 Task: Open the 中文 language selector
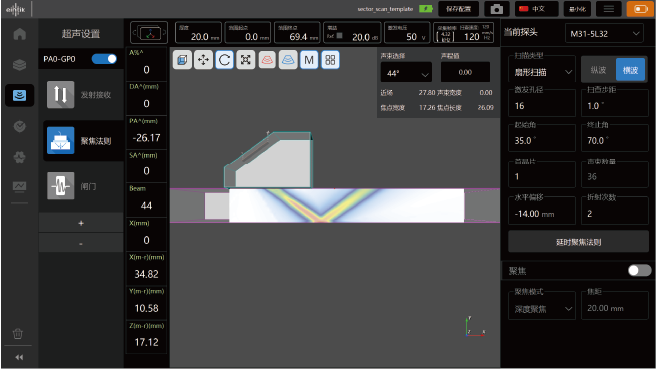point(536,9)
